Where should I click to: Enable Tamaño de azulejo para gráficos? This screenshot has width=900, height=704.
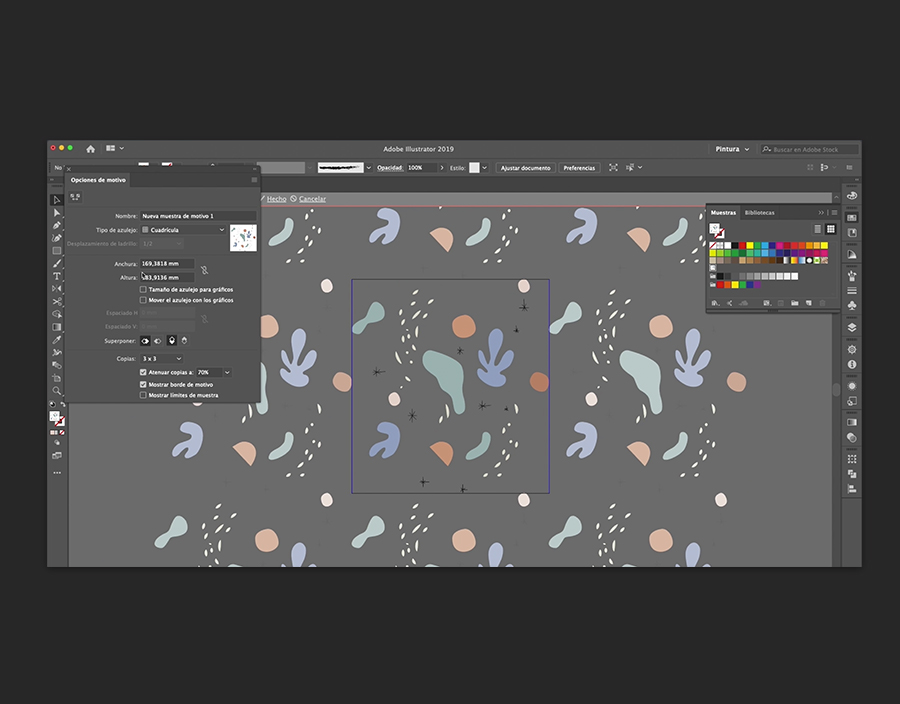pos(143,290)
